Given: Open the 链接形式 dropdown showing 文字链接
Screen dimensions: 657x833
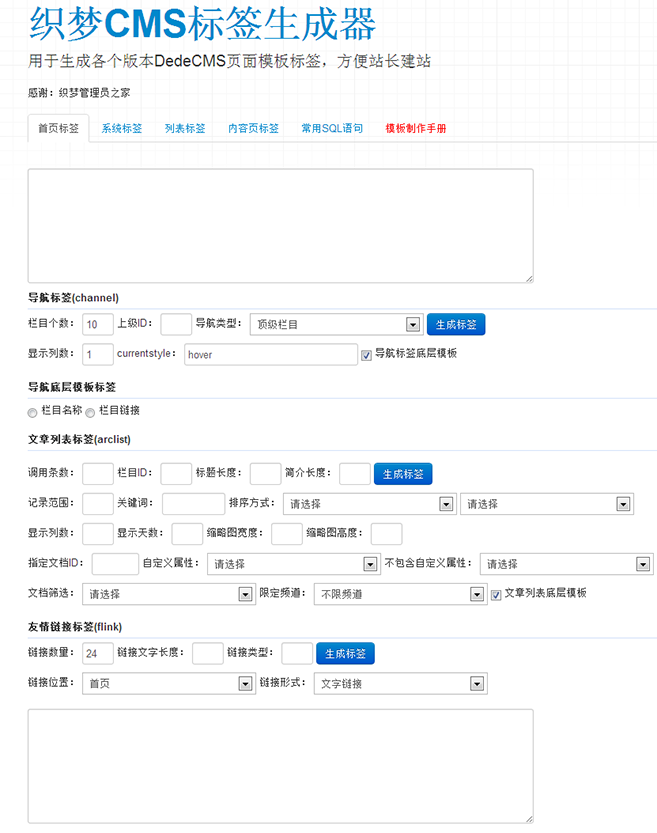Looking at the screenshot, I should (x=400, y=683).
